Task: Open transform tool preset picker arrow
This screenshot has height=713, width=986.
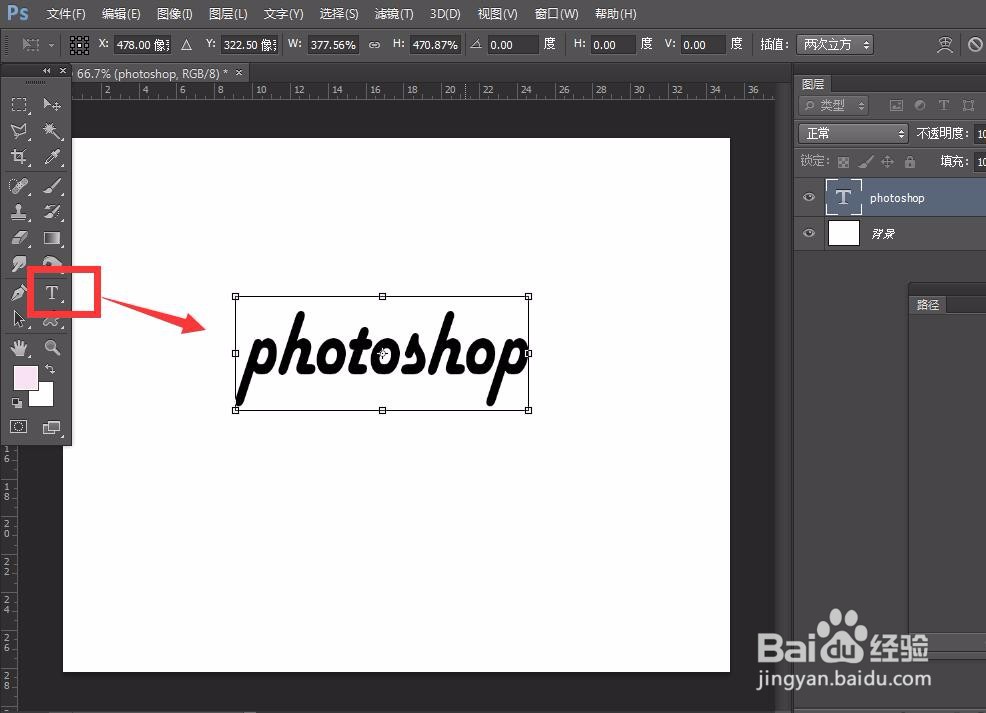Action: [x=52, y=45]
